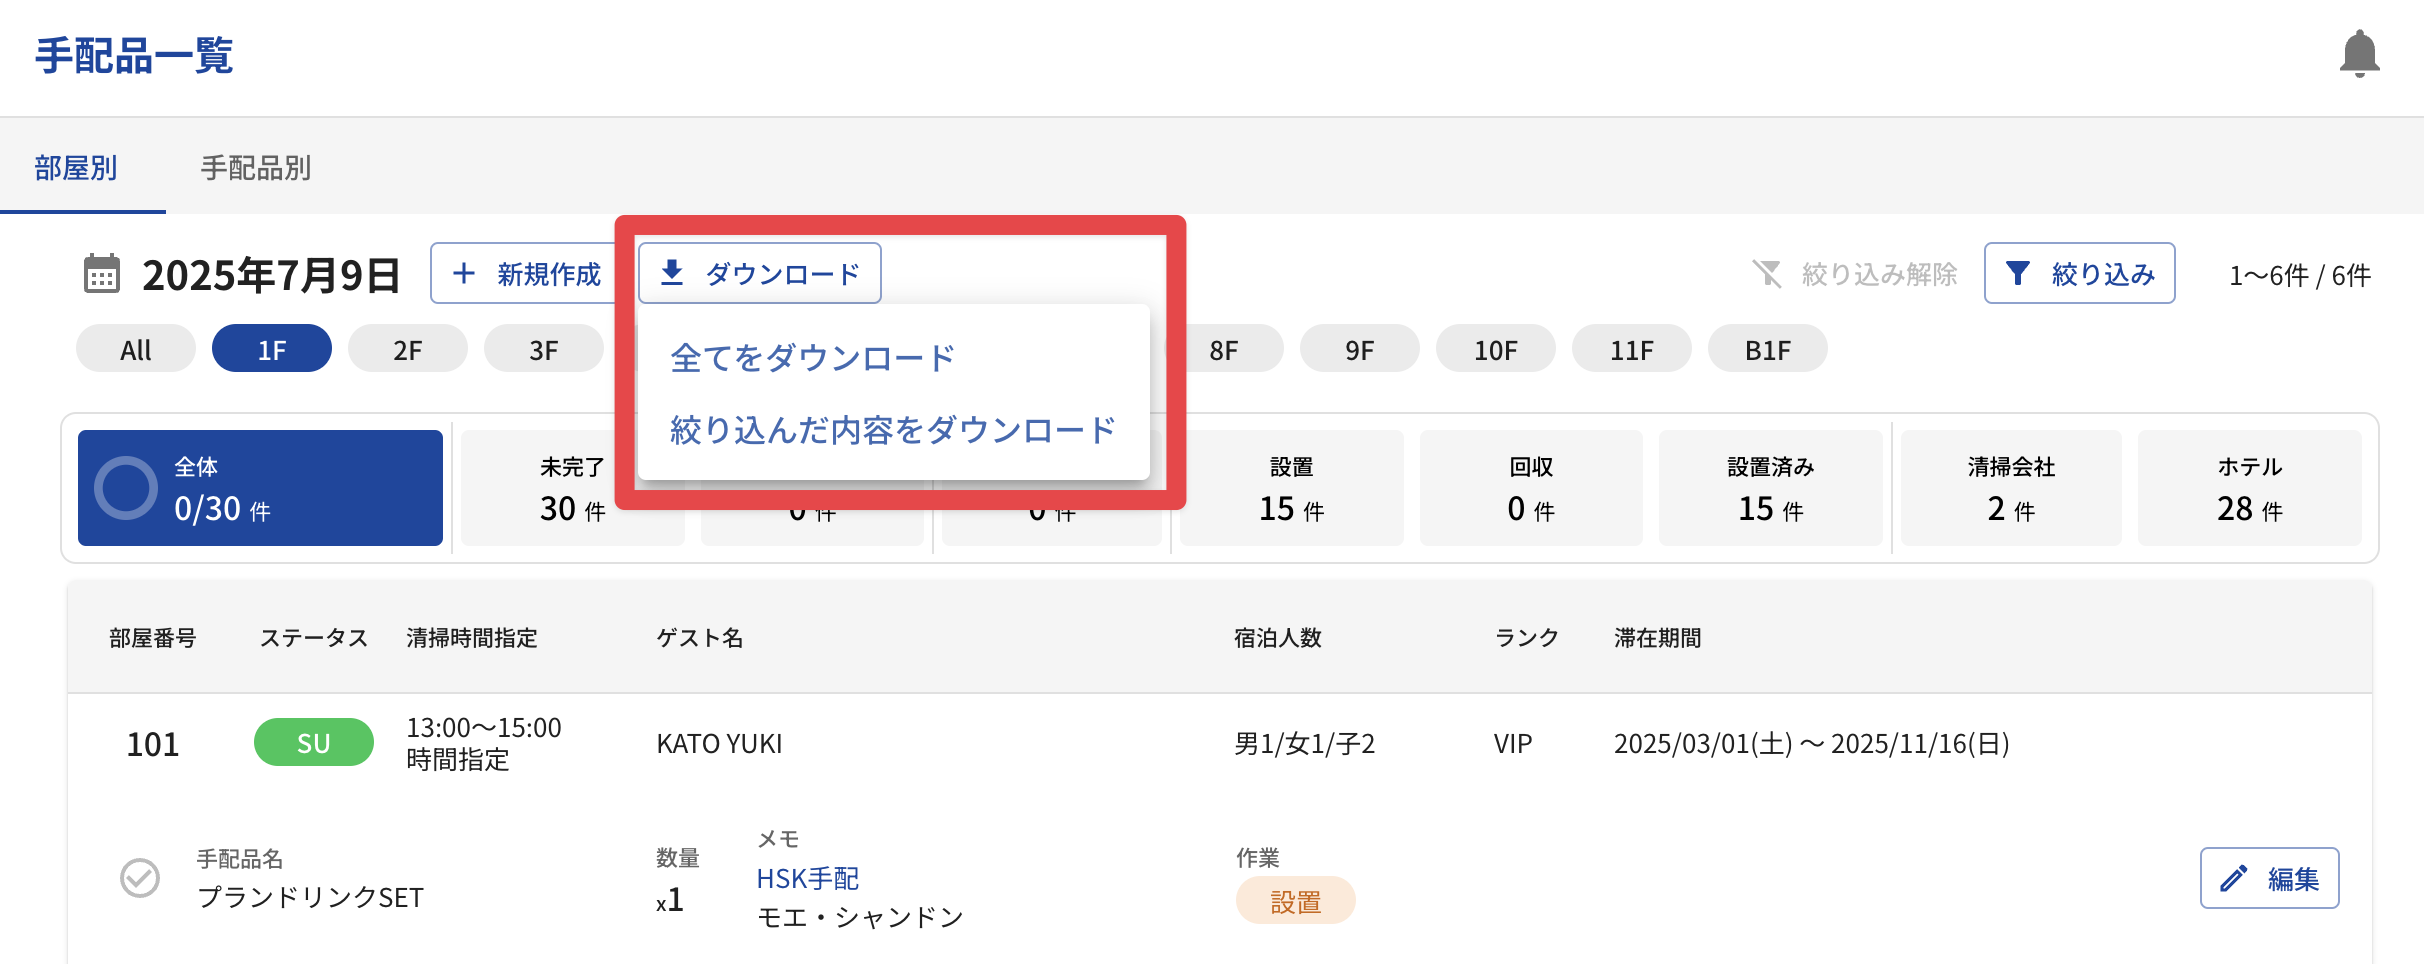Choose 絞り込んだ内容をダウンロード option
The image size is (2424, 964).
(892, 430)
